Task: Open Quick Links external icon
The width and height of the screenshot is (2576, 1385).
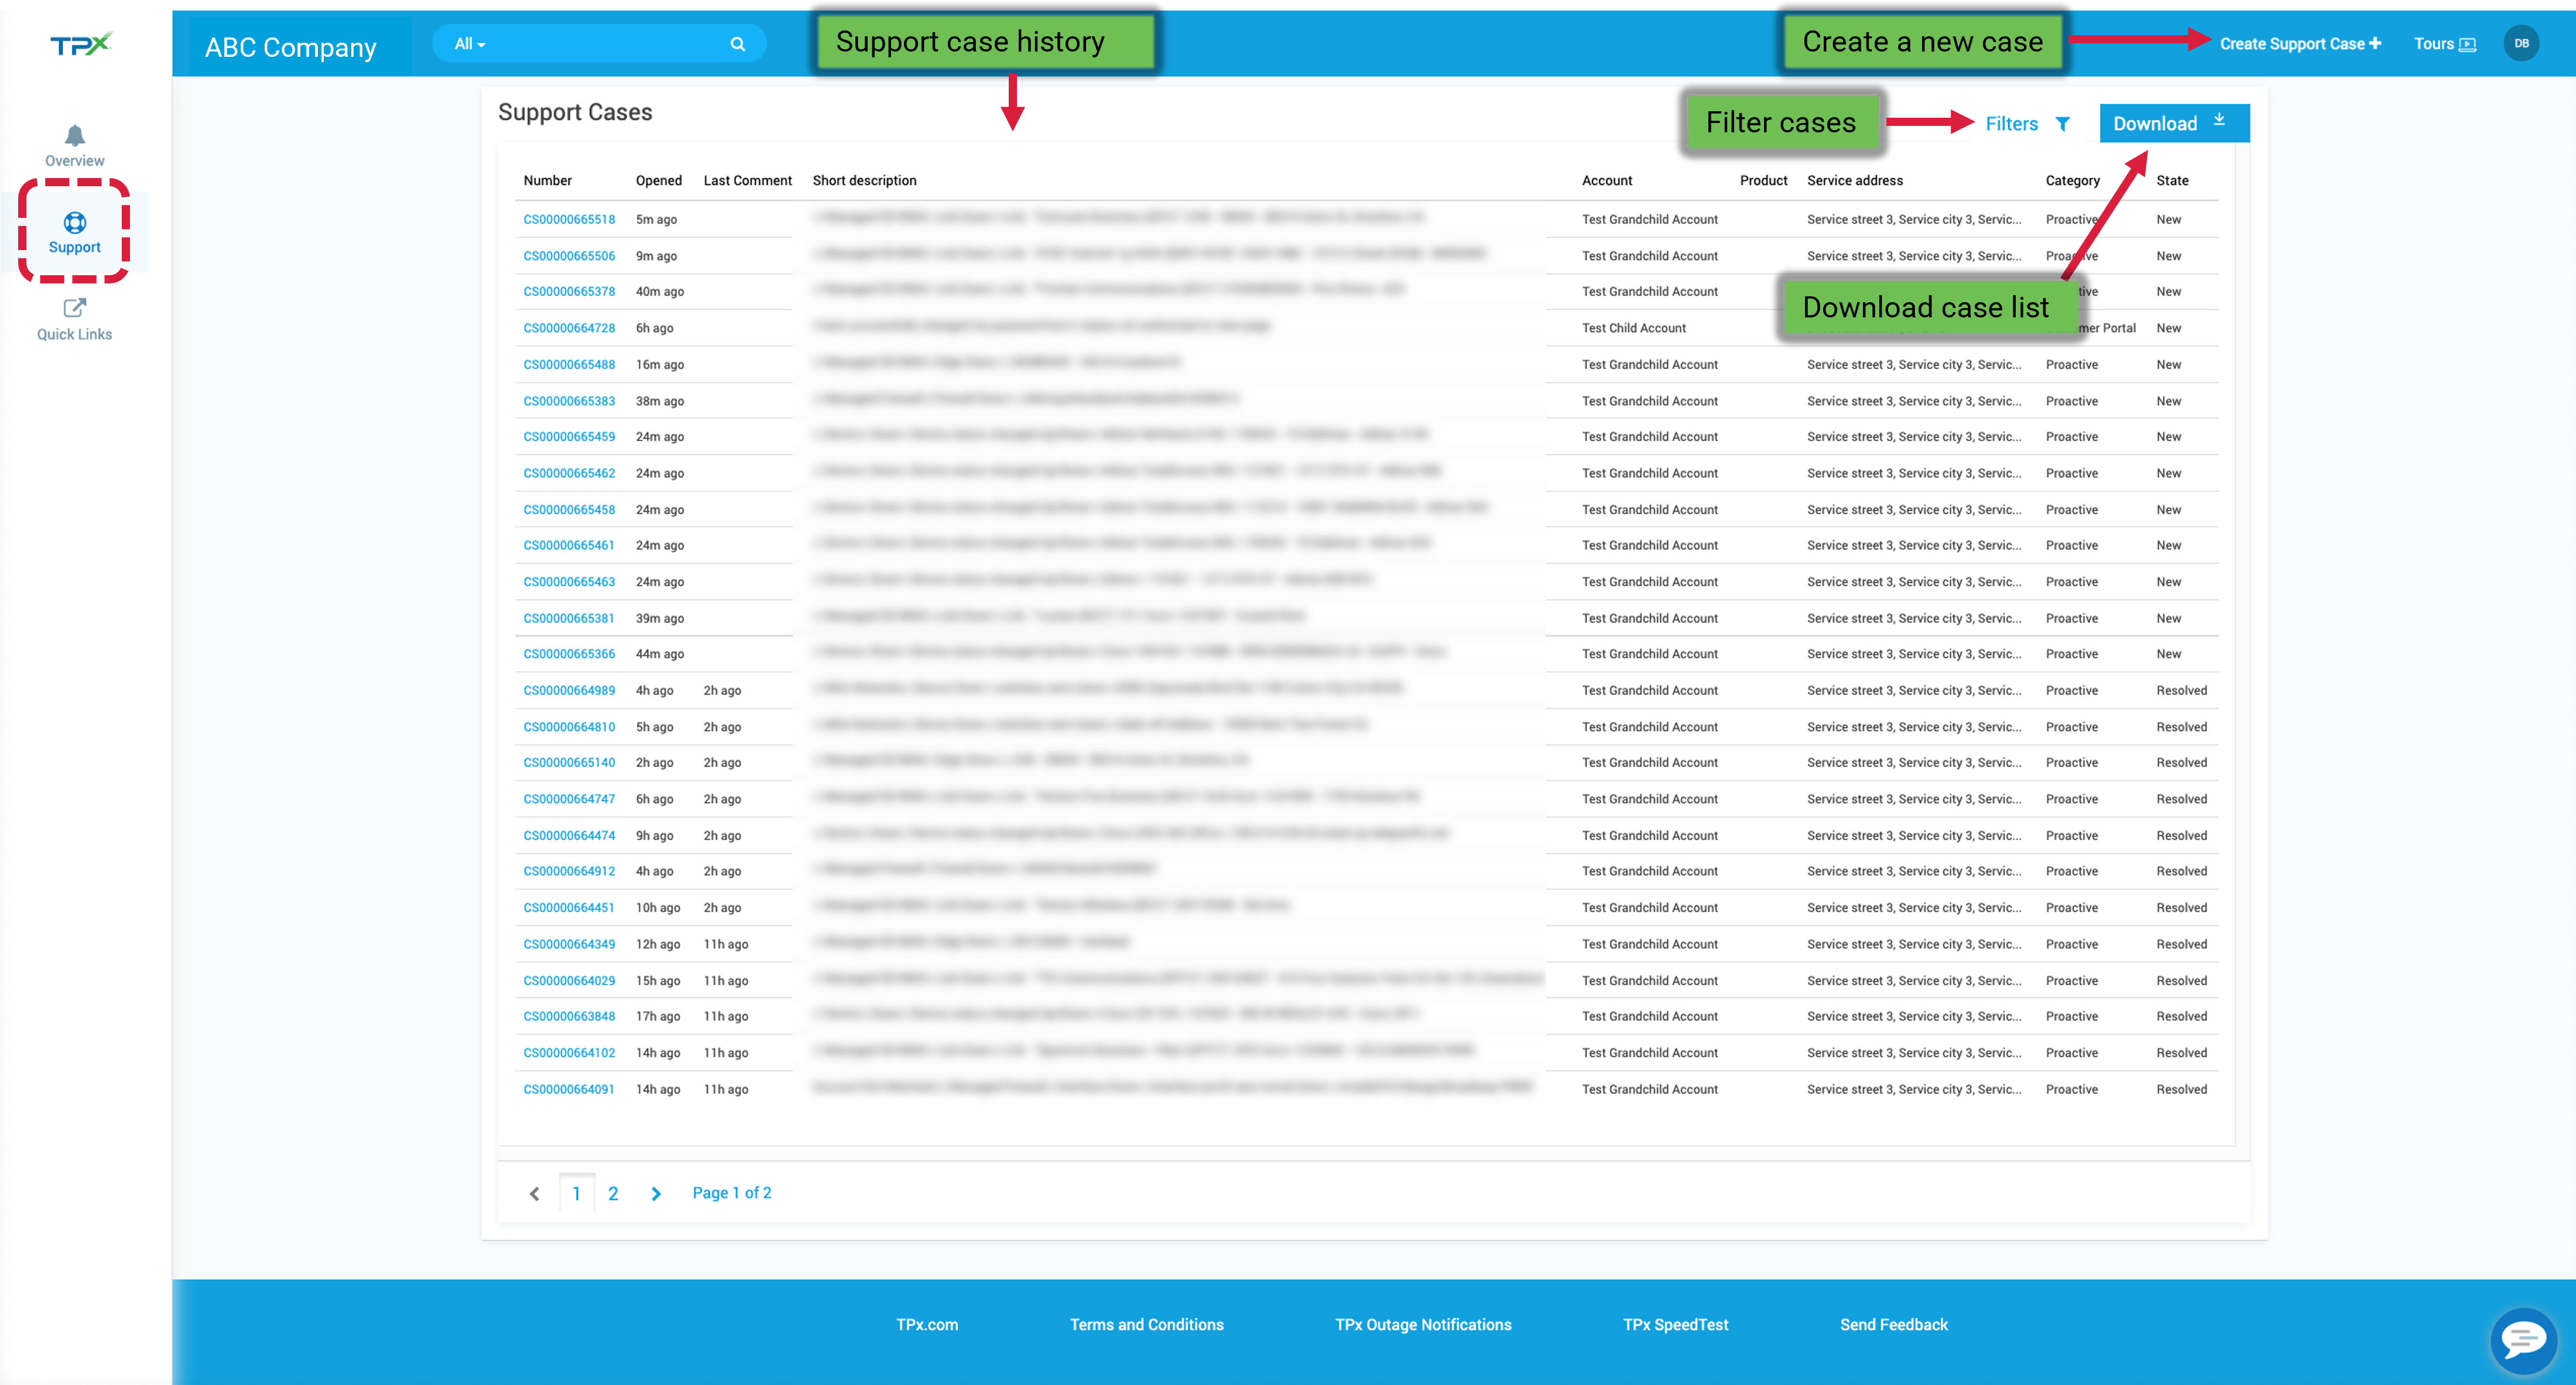Action: tap(75, 308)
